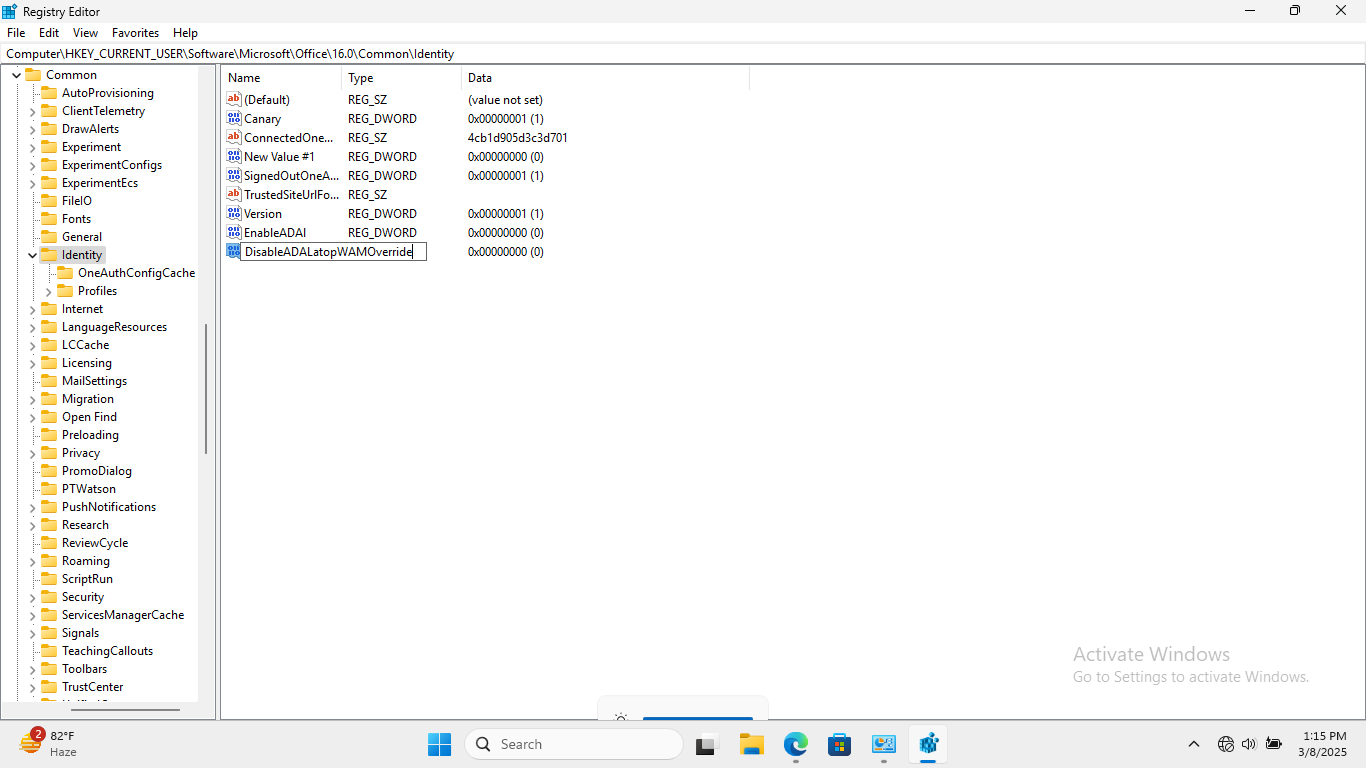Click the Fonts folder icon
Screen dimensions: 1366x768
(49, 219)
